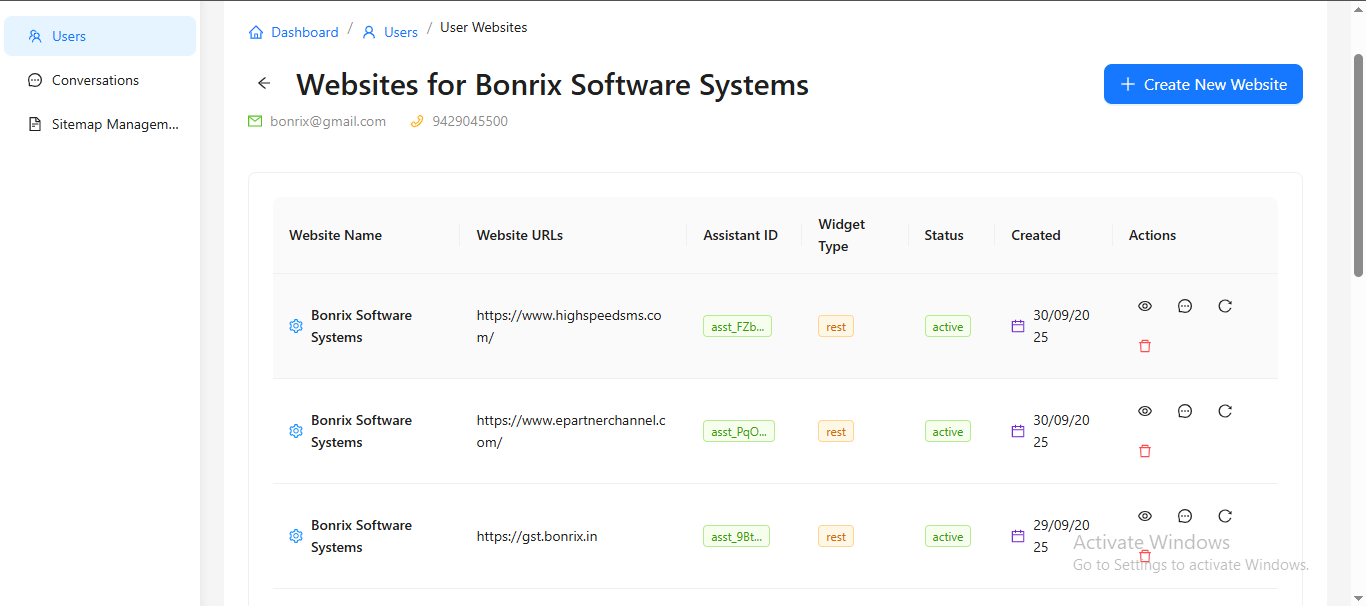Click the active status badge on the first row
This screenshot has height=606, width=1366.
[x=947, y=325]
